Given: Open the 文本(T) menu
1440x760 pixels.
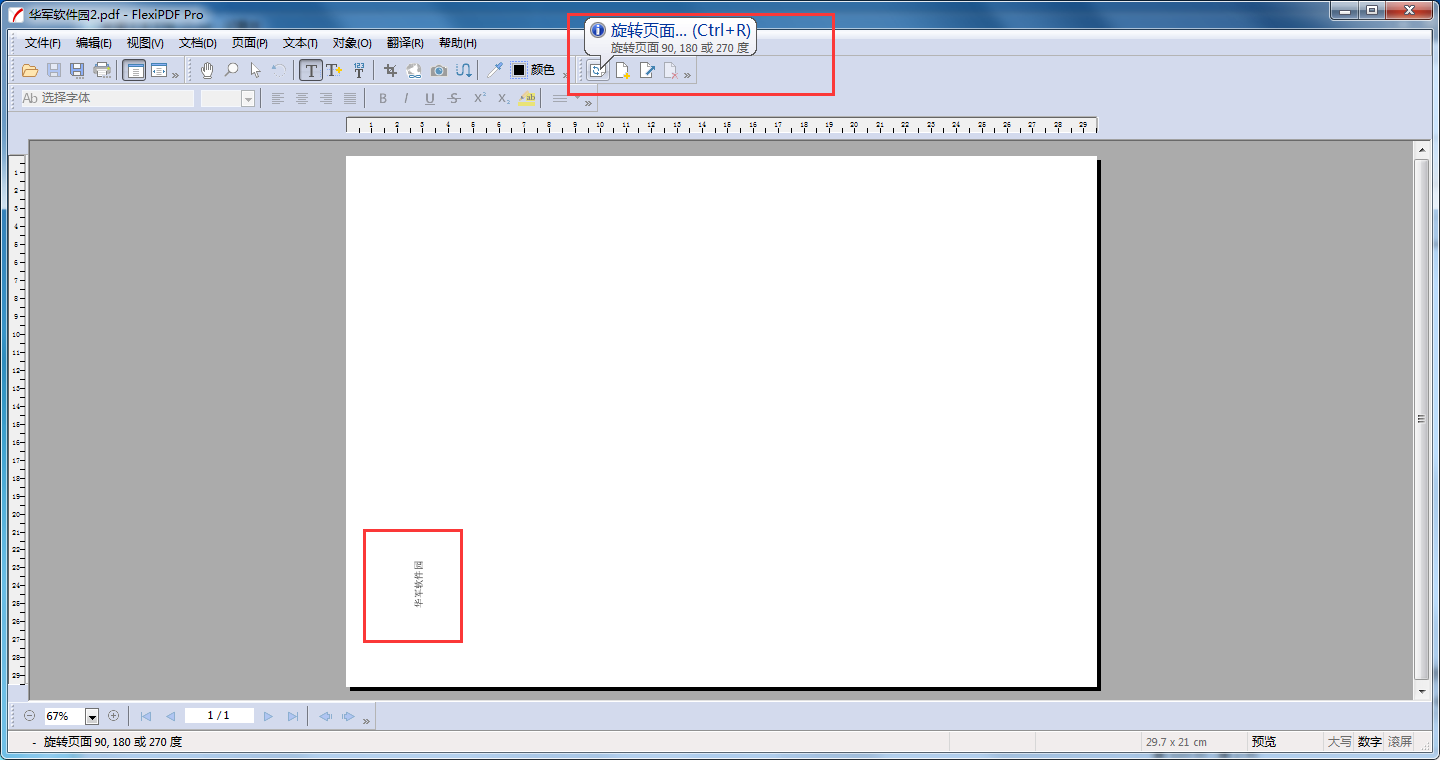Looking at the screenshot, I should (x=300, y=43).
